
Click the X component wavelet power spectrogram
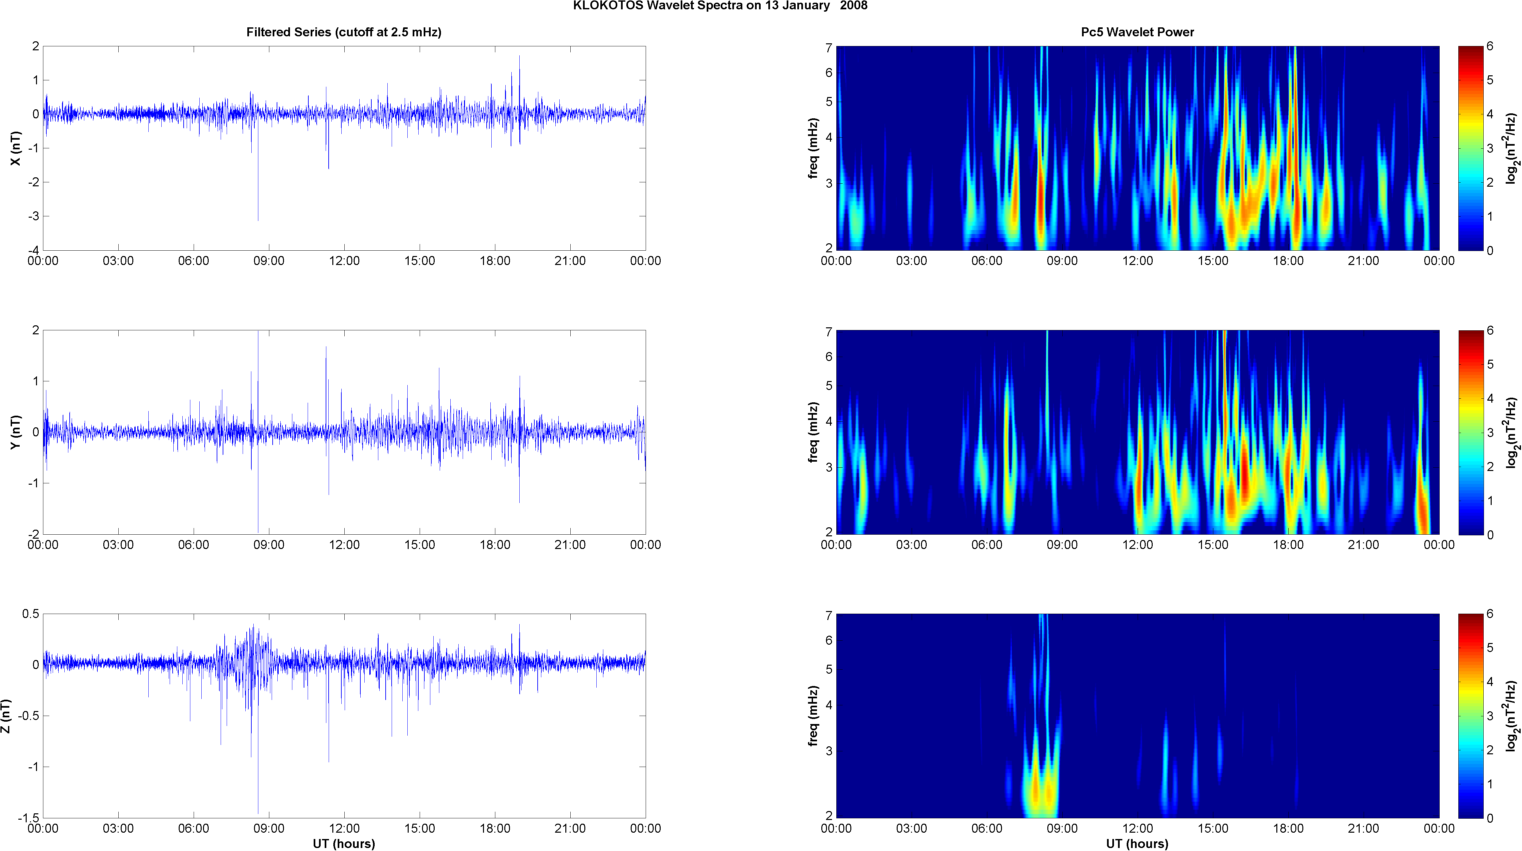tap(1137, 148)
